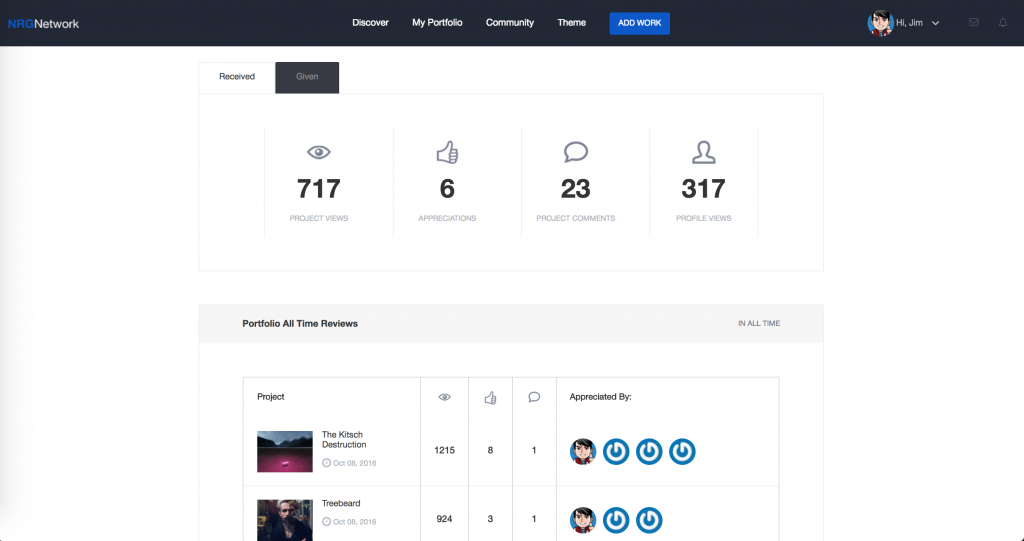This screenshot has width=1024, height=541.
Task: Click the PROJECT COMMENTS label
Action: [575, 218]
